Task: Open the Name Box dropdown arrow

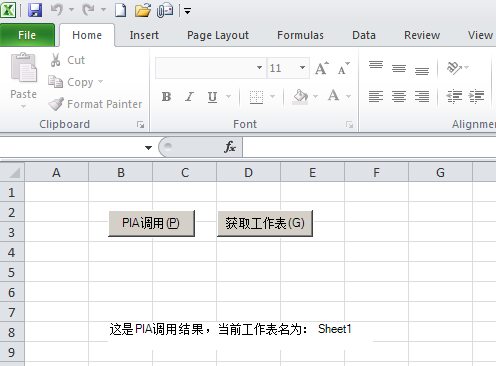Action: (x=148, y=148)
